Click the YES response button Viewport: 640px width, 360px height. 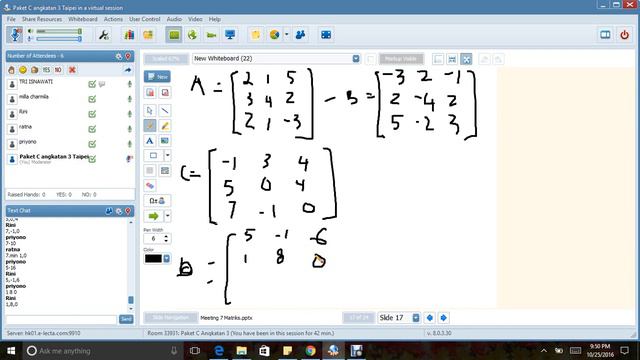click(47, 70)
